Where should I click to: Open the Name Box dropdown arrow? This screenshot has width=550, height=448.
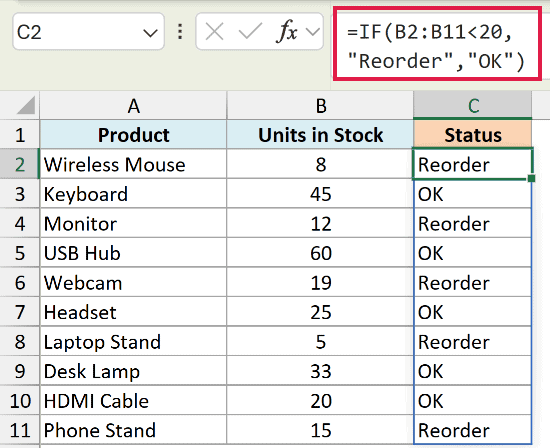tap(150, 33)
